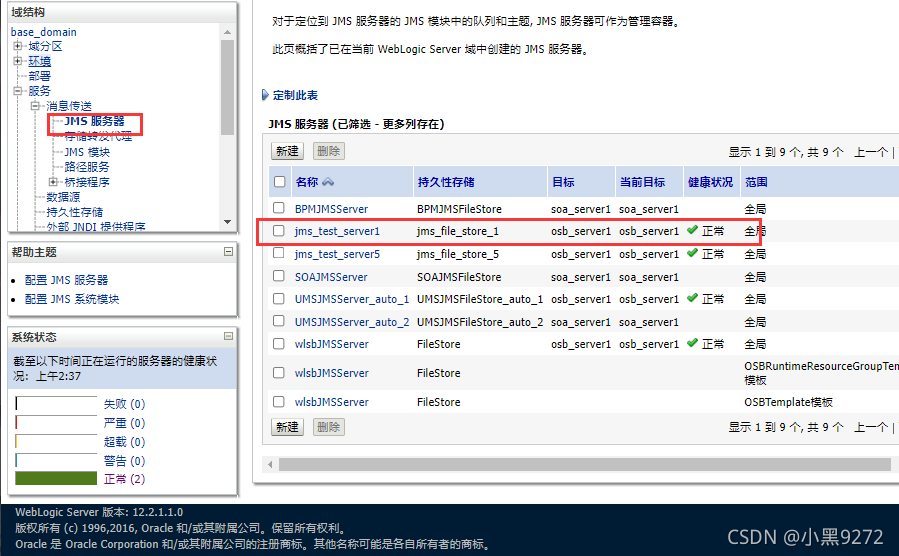Click horizontal scrollbar left arrow
Screen dimensions: 899x556
pos(270,464)
